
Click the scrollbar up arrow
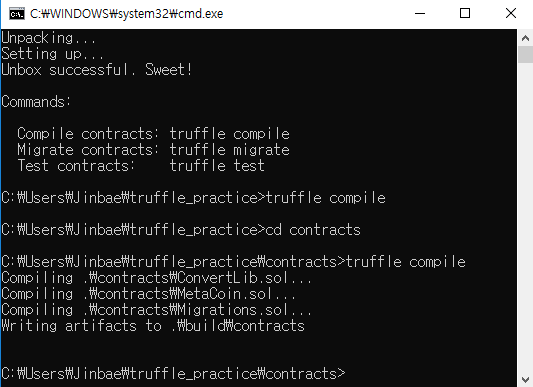pyautogui.click(x=525, y=38)
